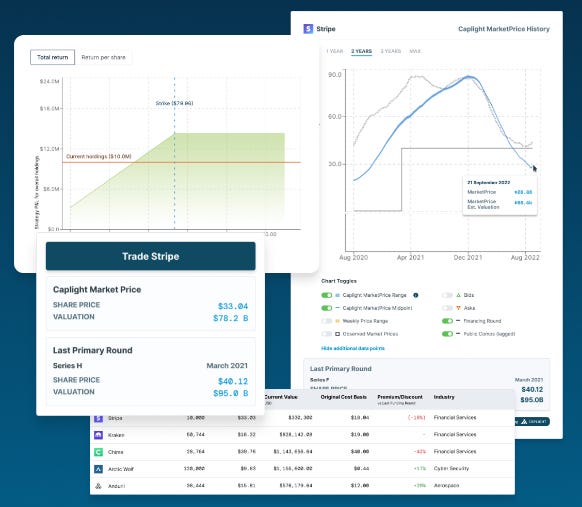Click $40.00 cost basis in Chime row
This screenshot has width=582, height=507.
[360, 452]
